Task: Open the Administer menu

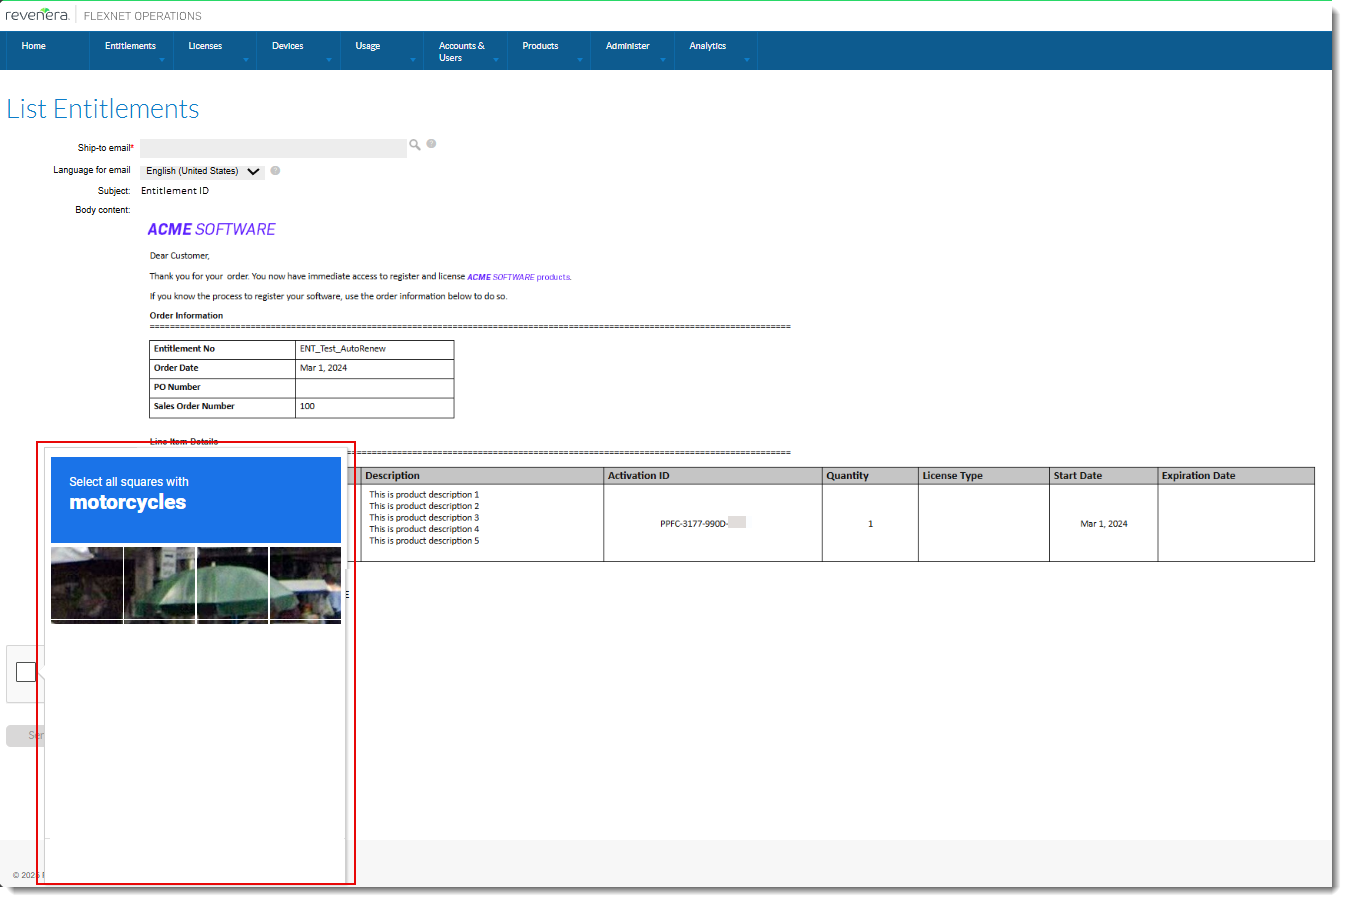Action: coord(627,46)
